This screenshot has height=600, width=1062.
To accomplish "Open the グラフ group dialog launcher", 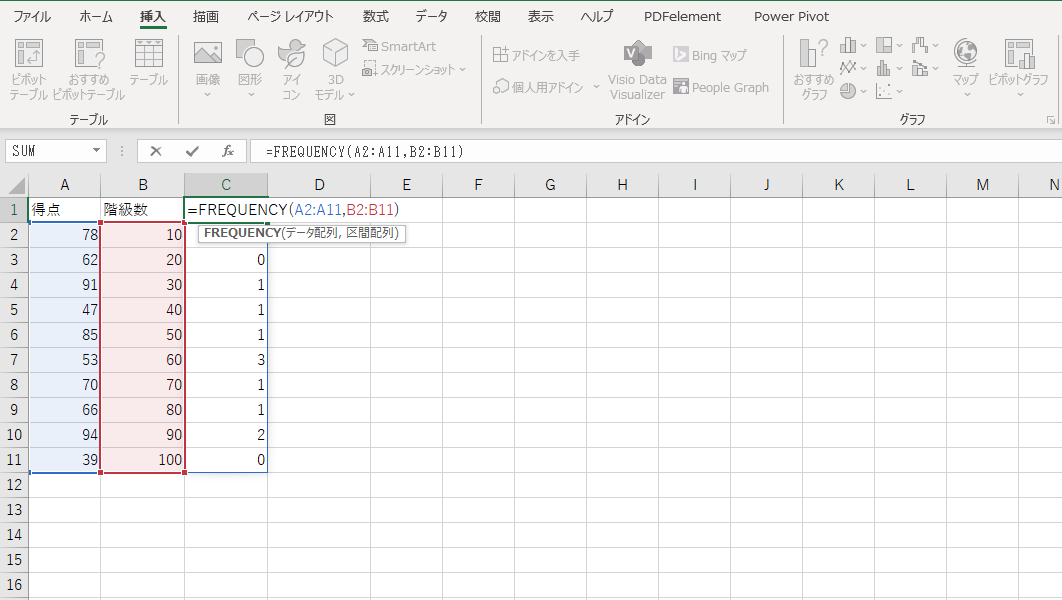I will point(1051,120).
